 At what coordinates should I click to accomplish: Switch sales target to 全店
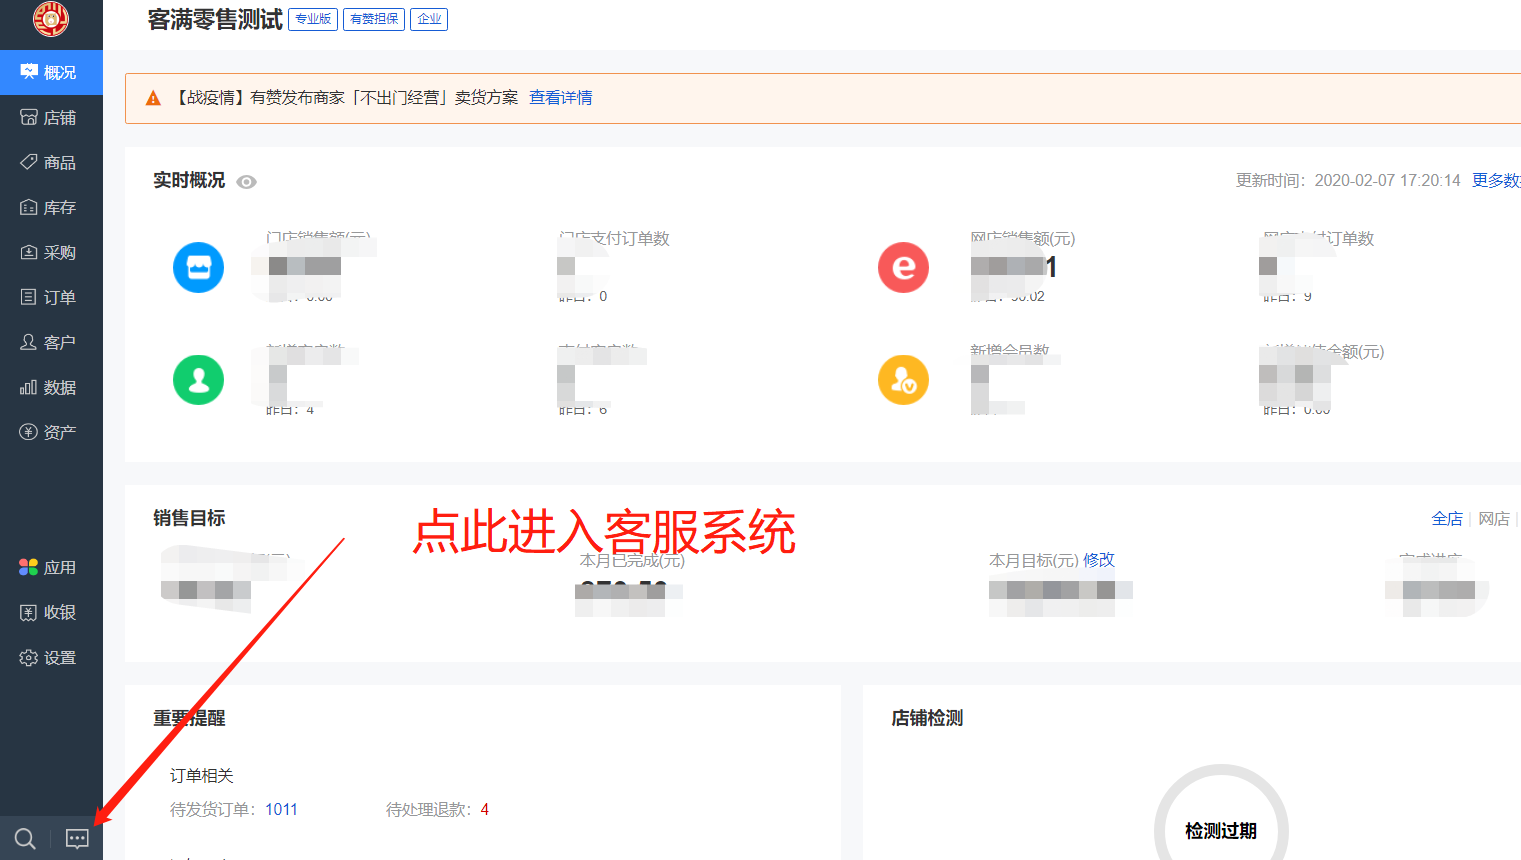[1447, 518]
